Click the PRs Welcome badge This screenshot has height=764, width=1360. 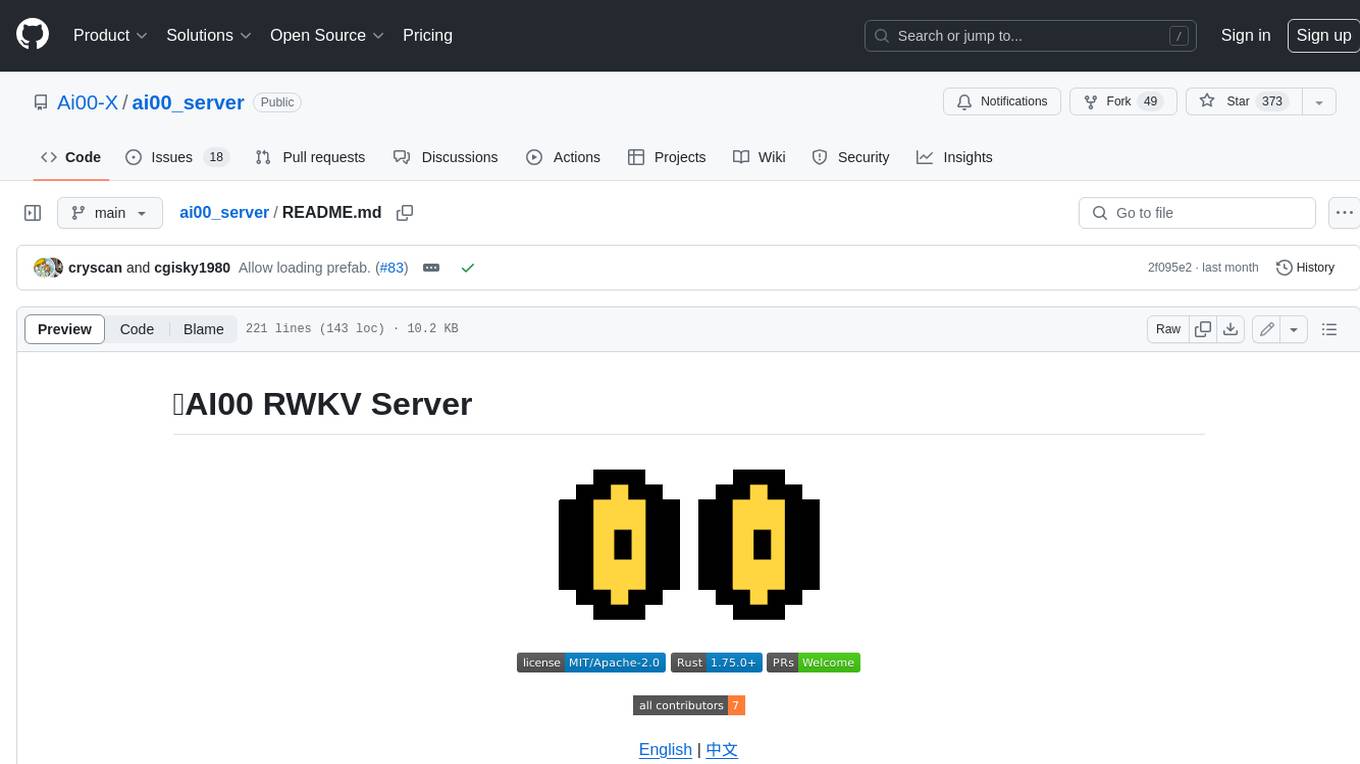pyautogui.click(x=814, y=662)
